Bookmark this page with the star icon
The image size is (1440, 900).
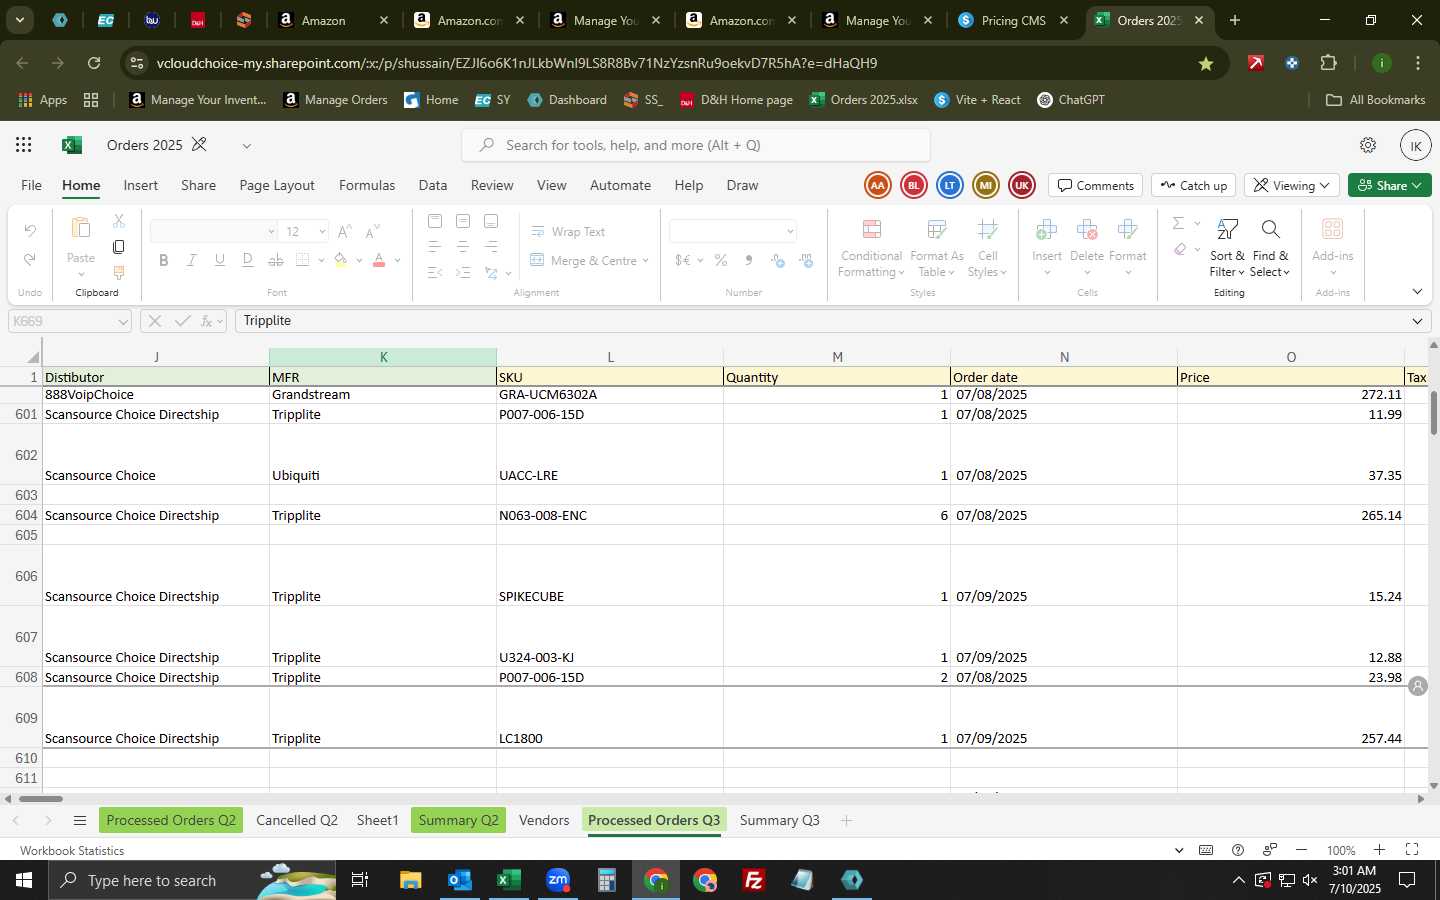pyautogui.click(x=1206, y=63)
